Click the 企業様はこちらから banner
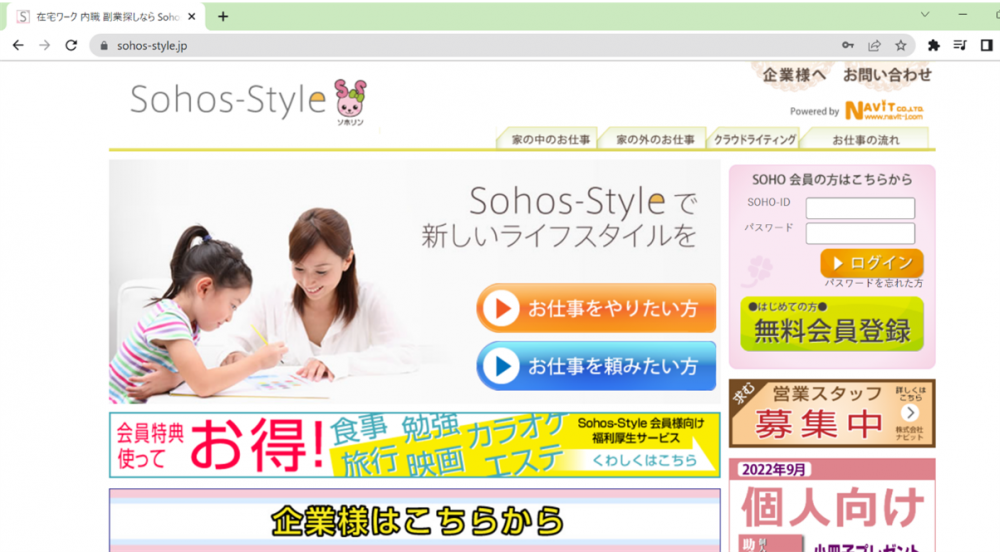1000x552 pixels. tap(415, 520)
